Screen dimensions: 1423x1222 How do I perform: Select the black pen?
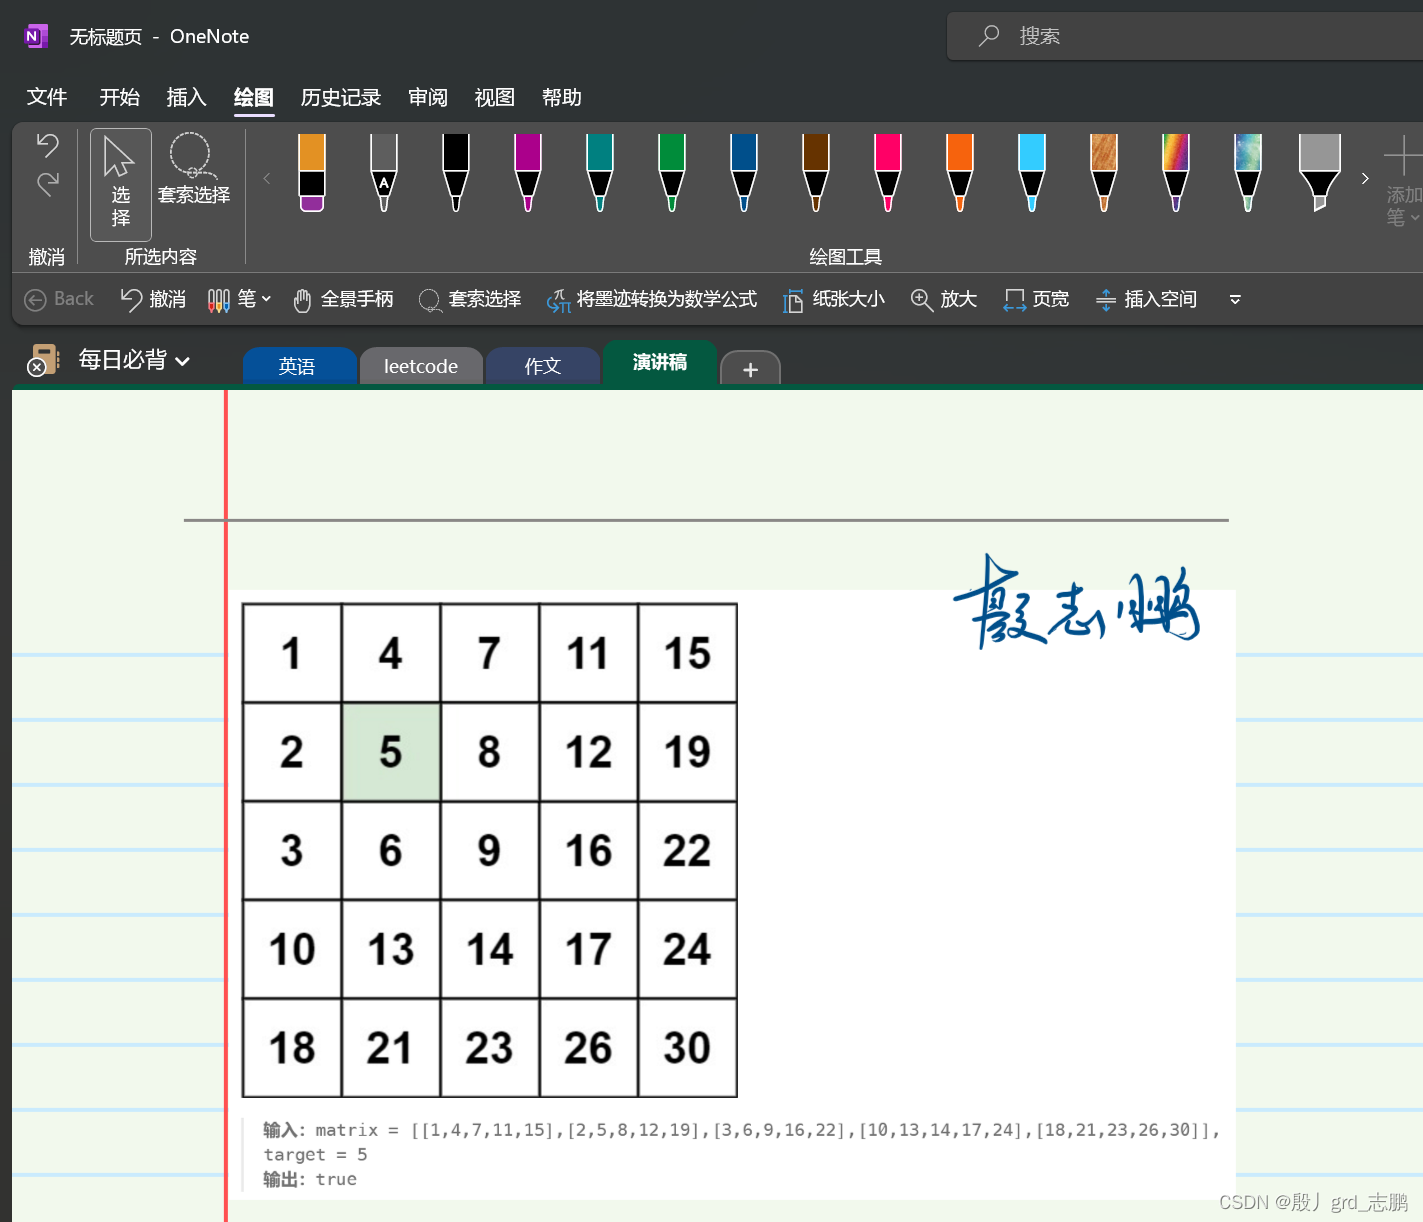(456, 172)
